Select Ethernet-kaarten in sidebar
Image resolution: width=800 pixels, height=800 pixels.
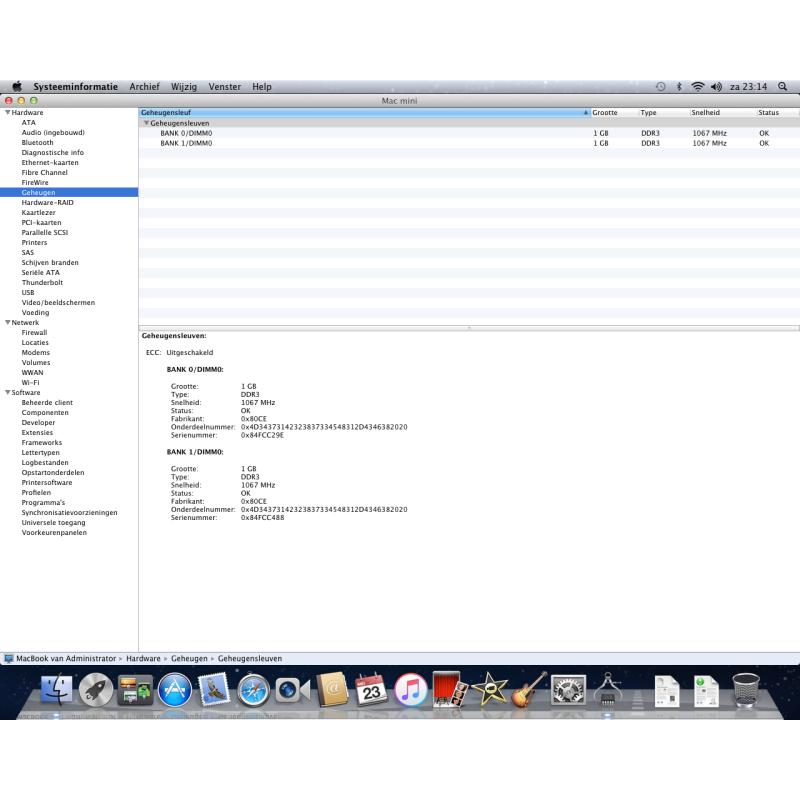pos(50,162)
